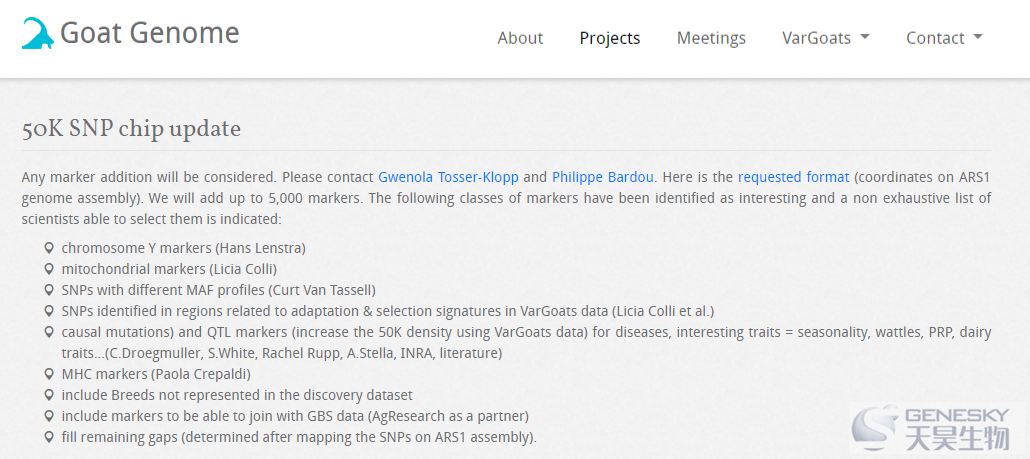Click the 50K SNP chip update heading
1030x459 pixels.
point(131,129)
